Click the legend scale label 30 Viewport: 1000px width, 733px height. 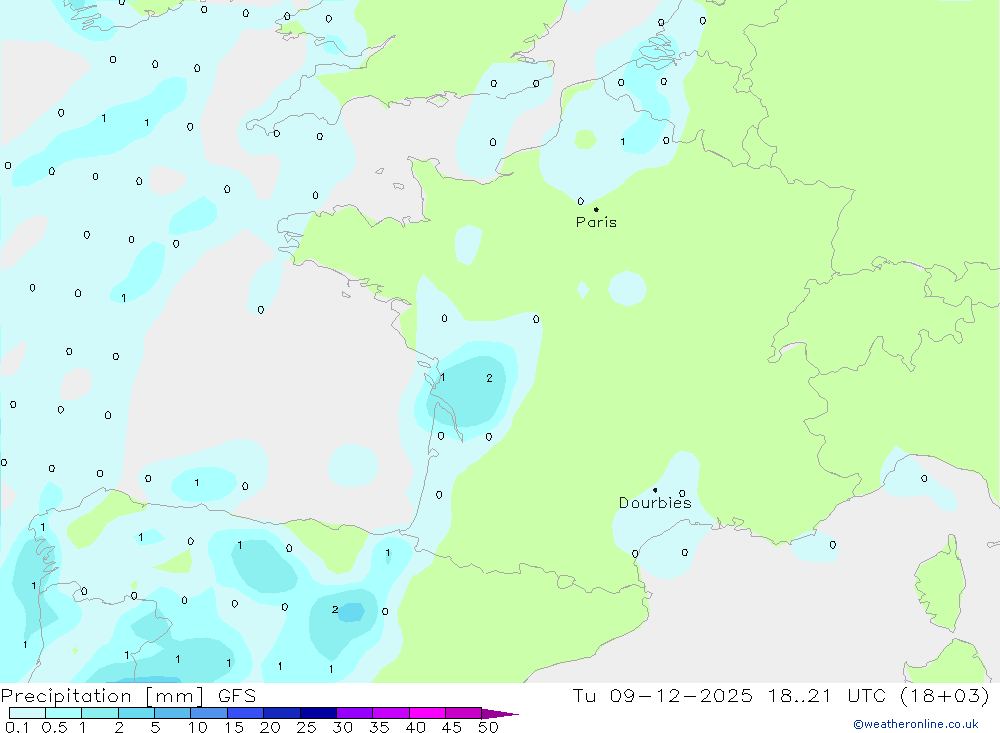tap(343, 727)
